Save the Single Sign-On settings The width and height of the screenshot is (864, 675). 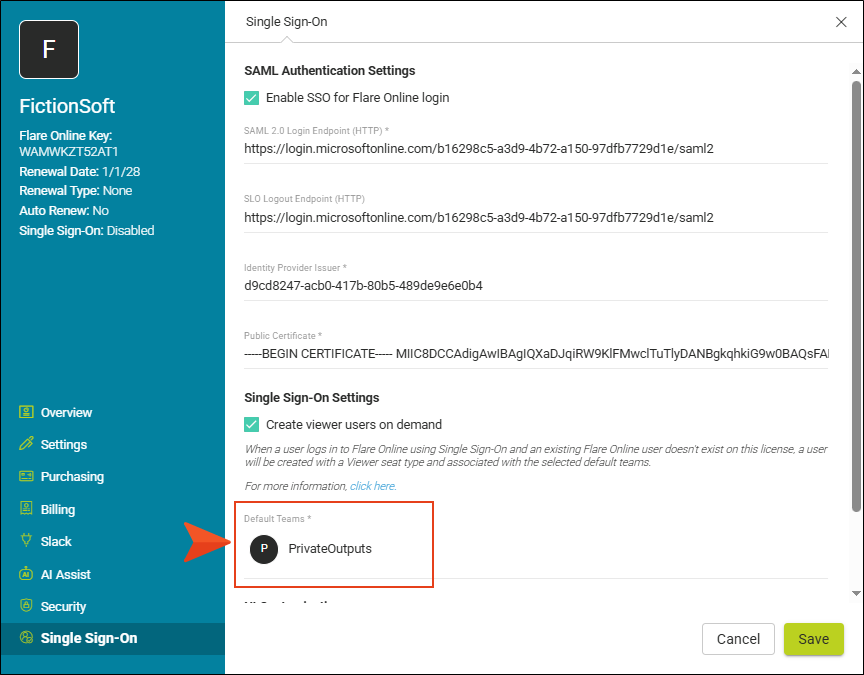point(813,639)
